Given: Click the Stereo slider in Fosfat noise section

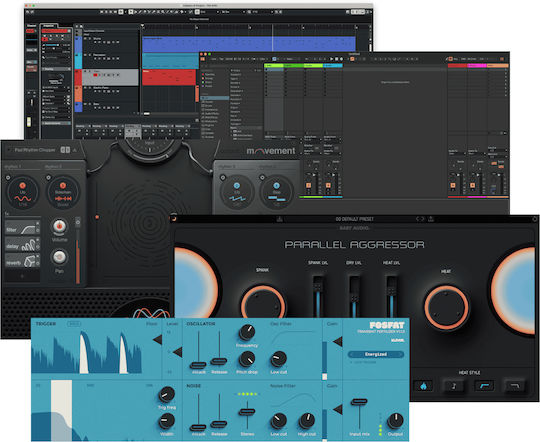Looking at the screenshot, I should click(x=247, y=411).
